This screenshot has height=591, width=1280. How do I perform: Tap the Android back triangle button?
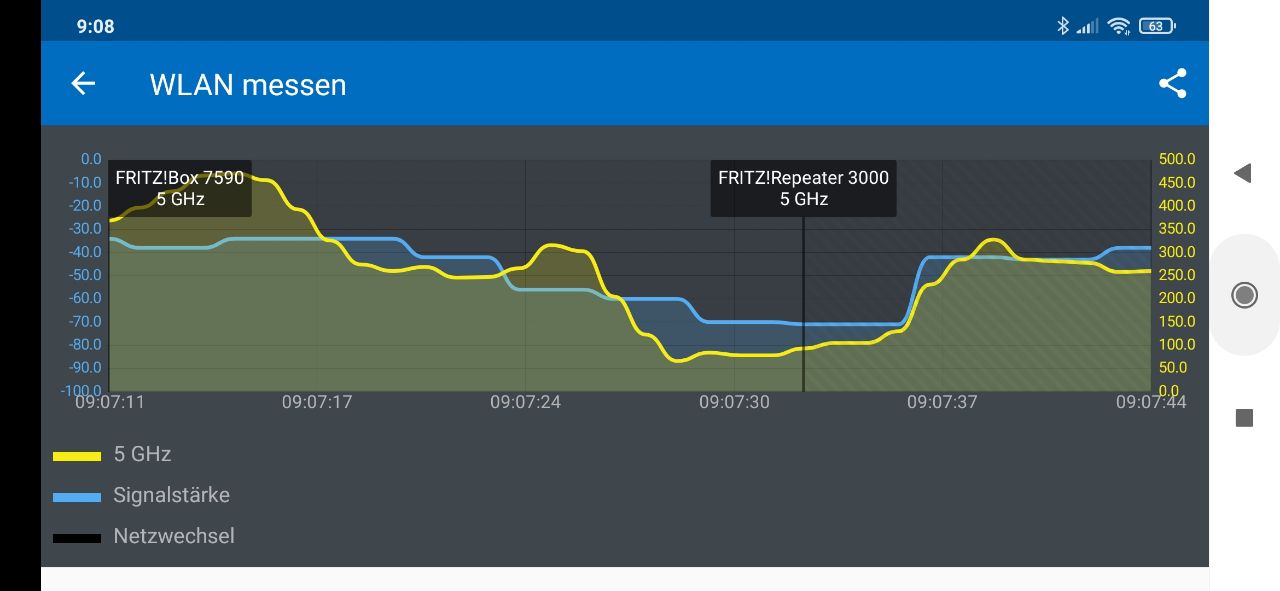point(1243,174)
